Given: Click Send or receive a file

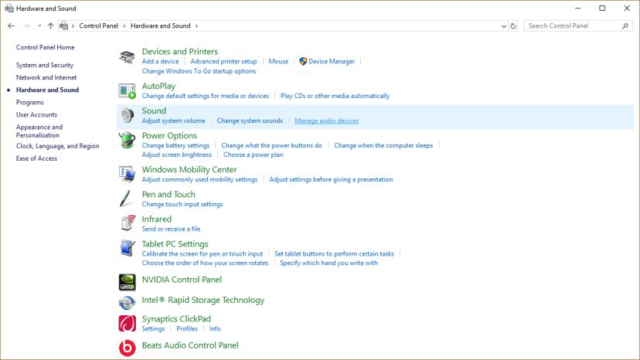Looking at the screenshot, I should coord(171,229).
